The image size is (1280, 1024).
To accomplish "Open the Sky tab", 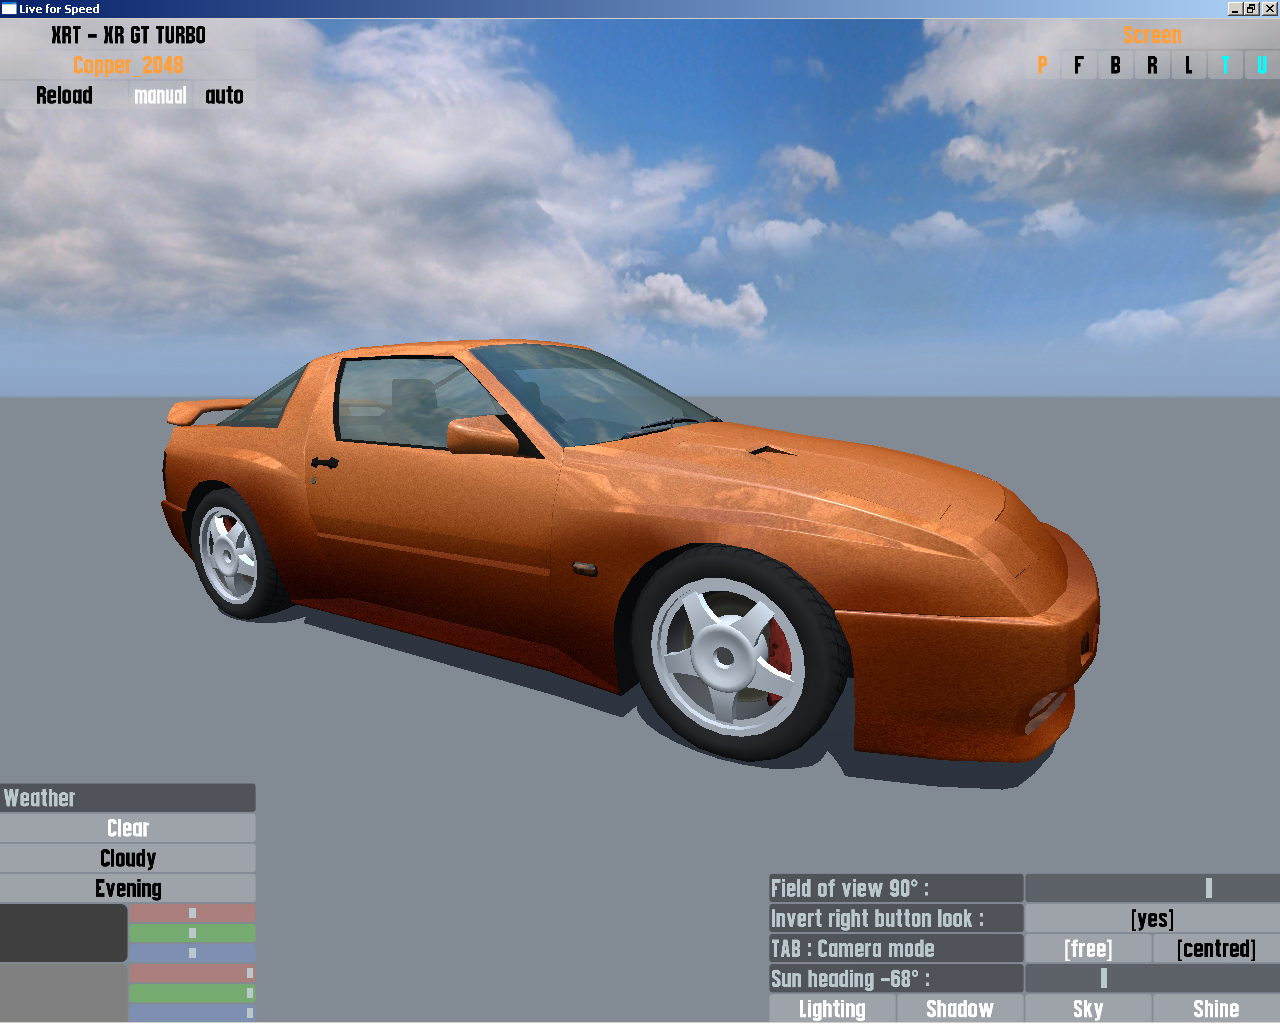I will click(1088, 1009).
